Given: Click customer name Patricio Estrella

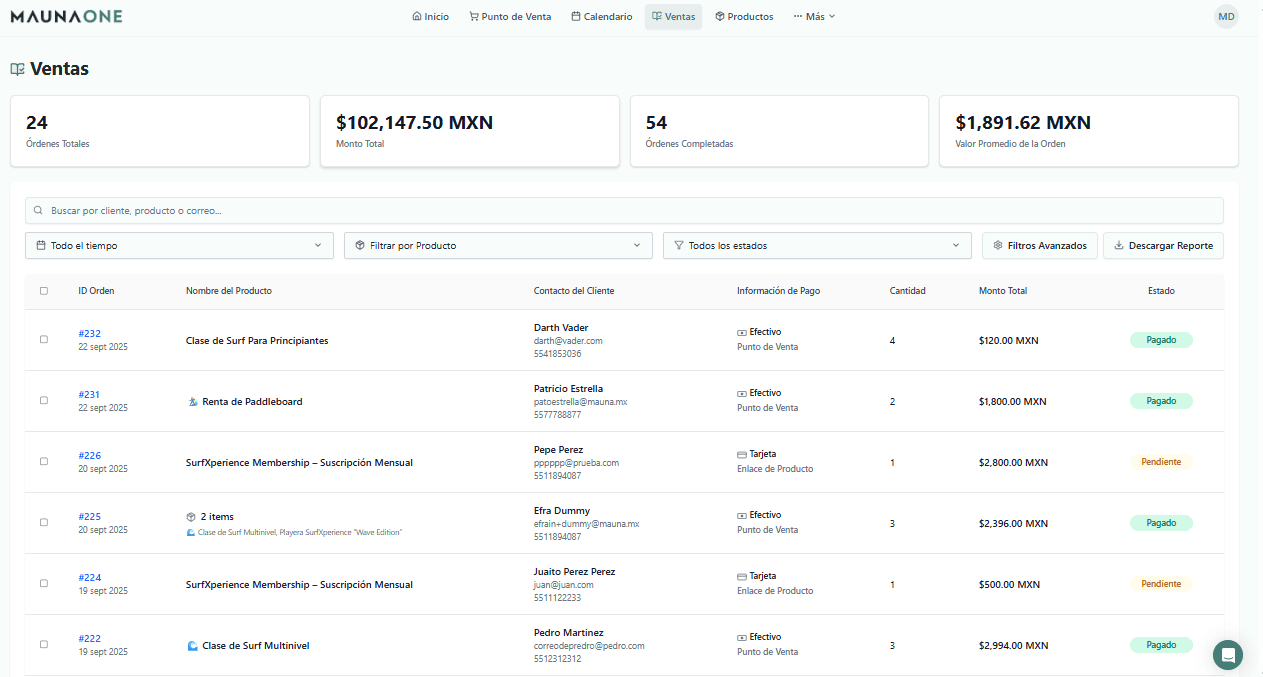Looking at the screenshot, I should click(x=568, y=389).
